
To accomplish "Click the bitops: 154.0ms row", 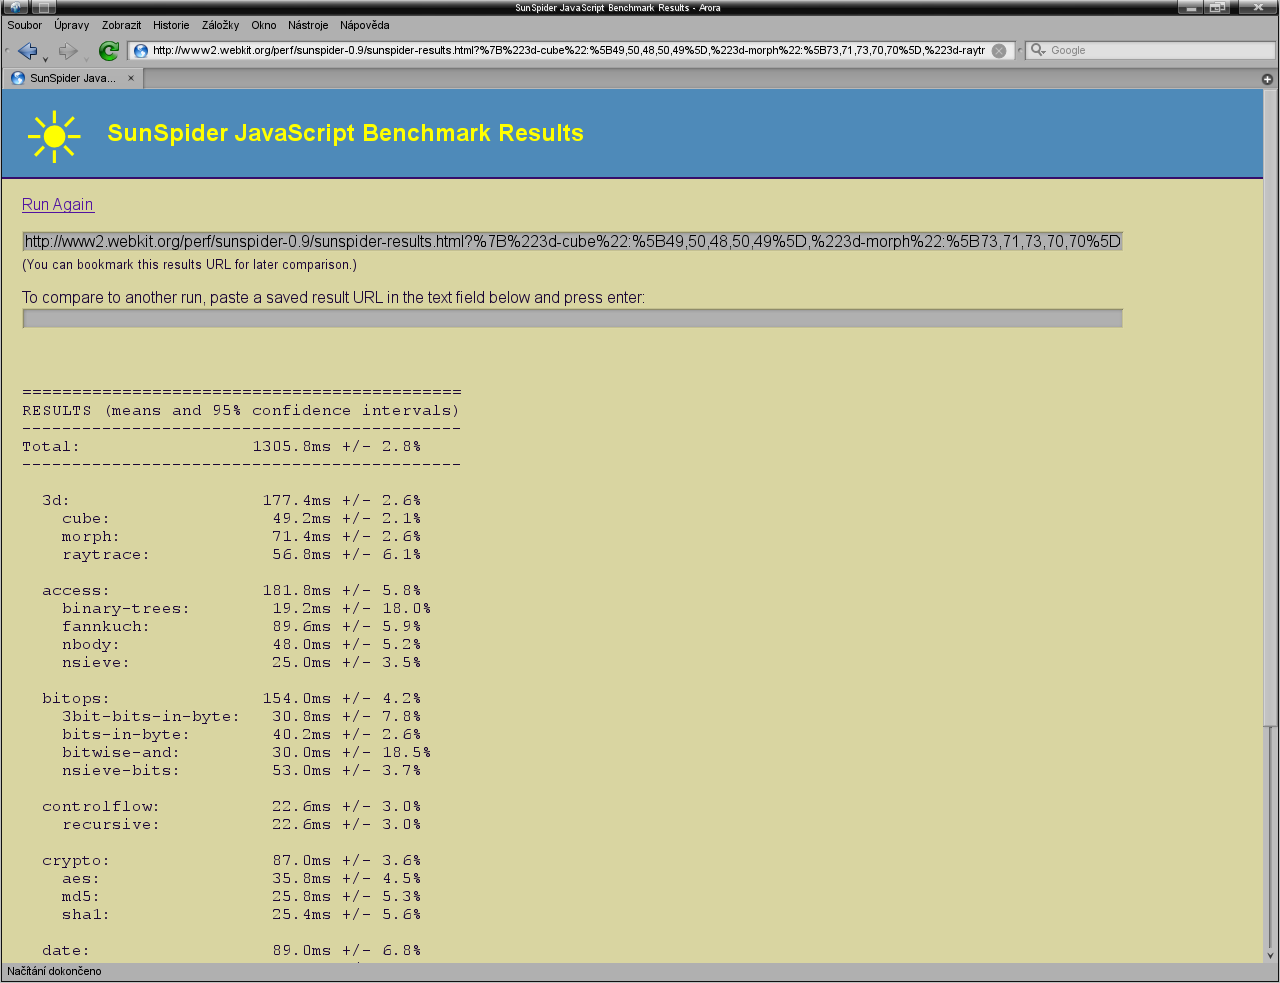I will click(232, 698).
